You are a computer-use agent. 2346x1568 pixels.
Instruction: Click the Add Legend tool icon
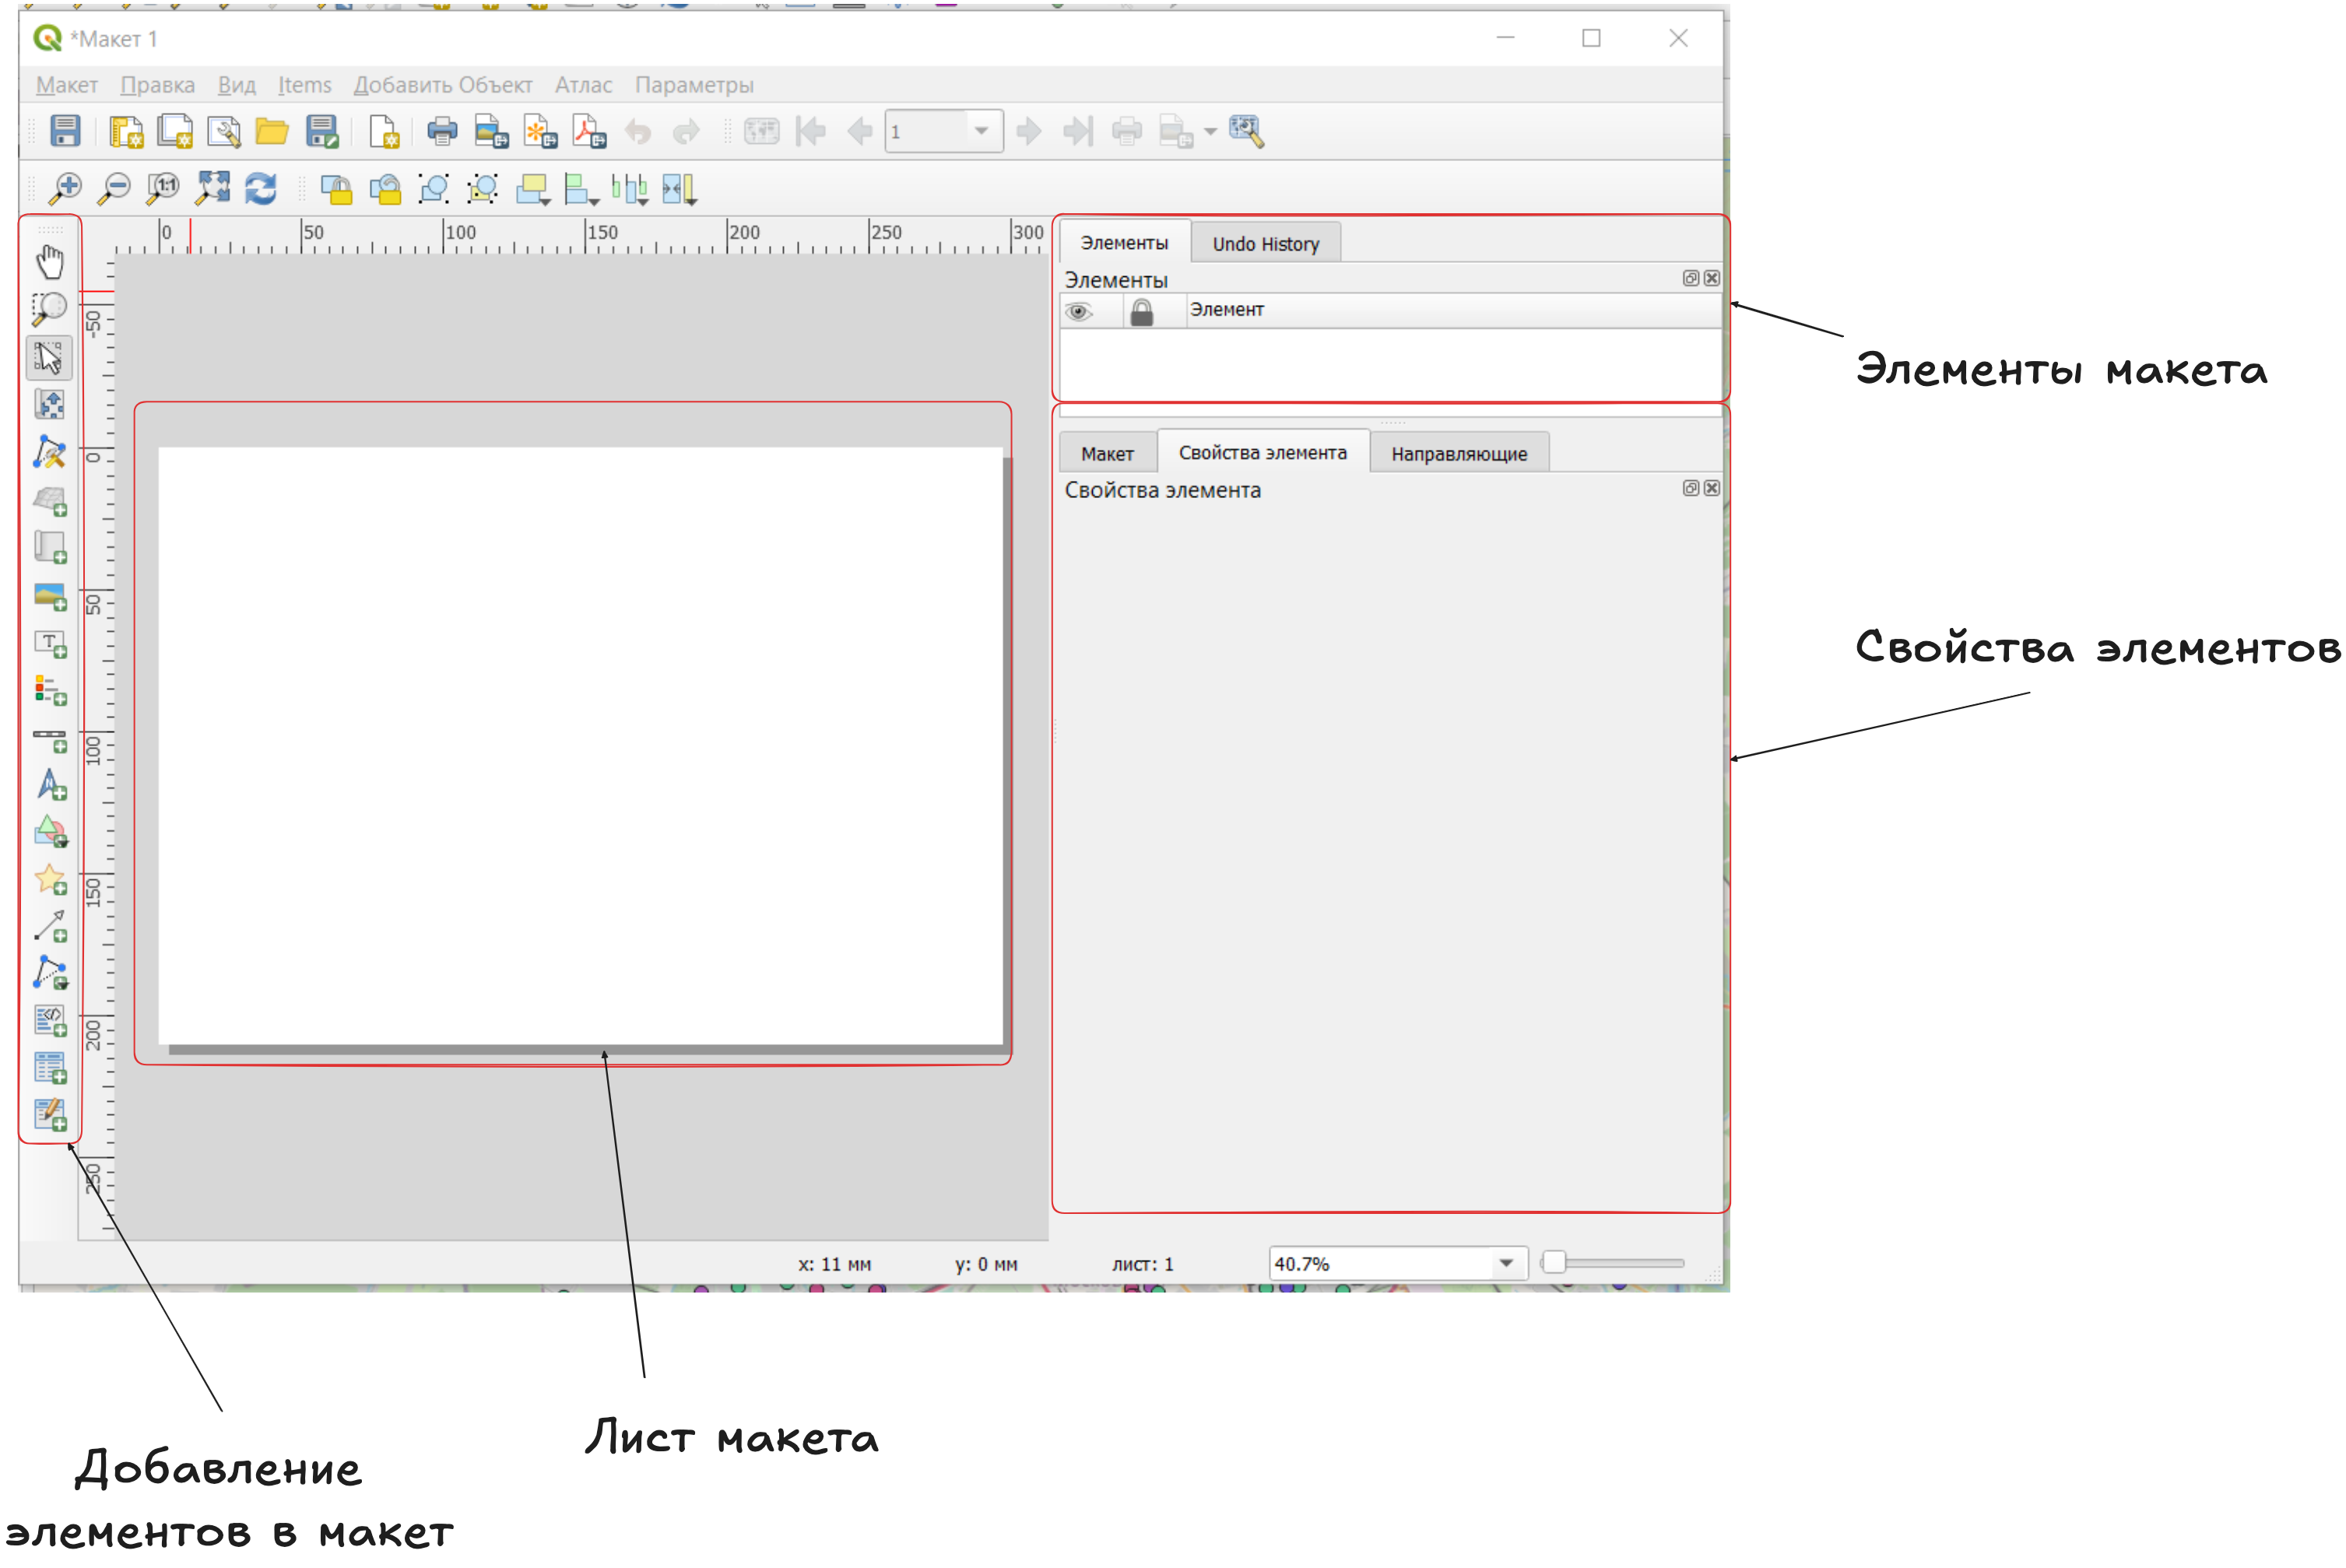49,691
